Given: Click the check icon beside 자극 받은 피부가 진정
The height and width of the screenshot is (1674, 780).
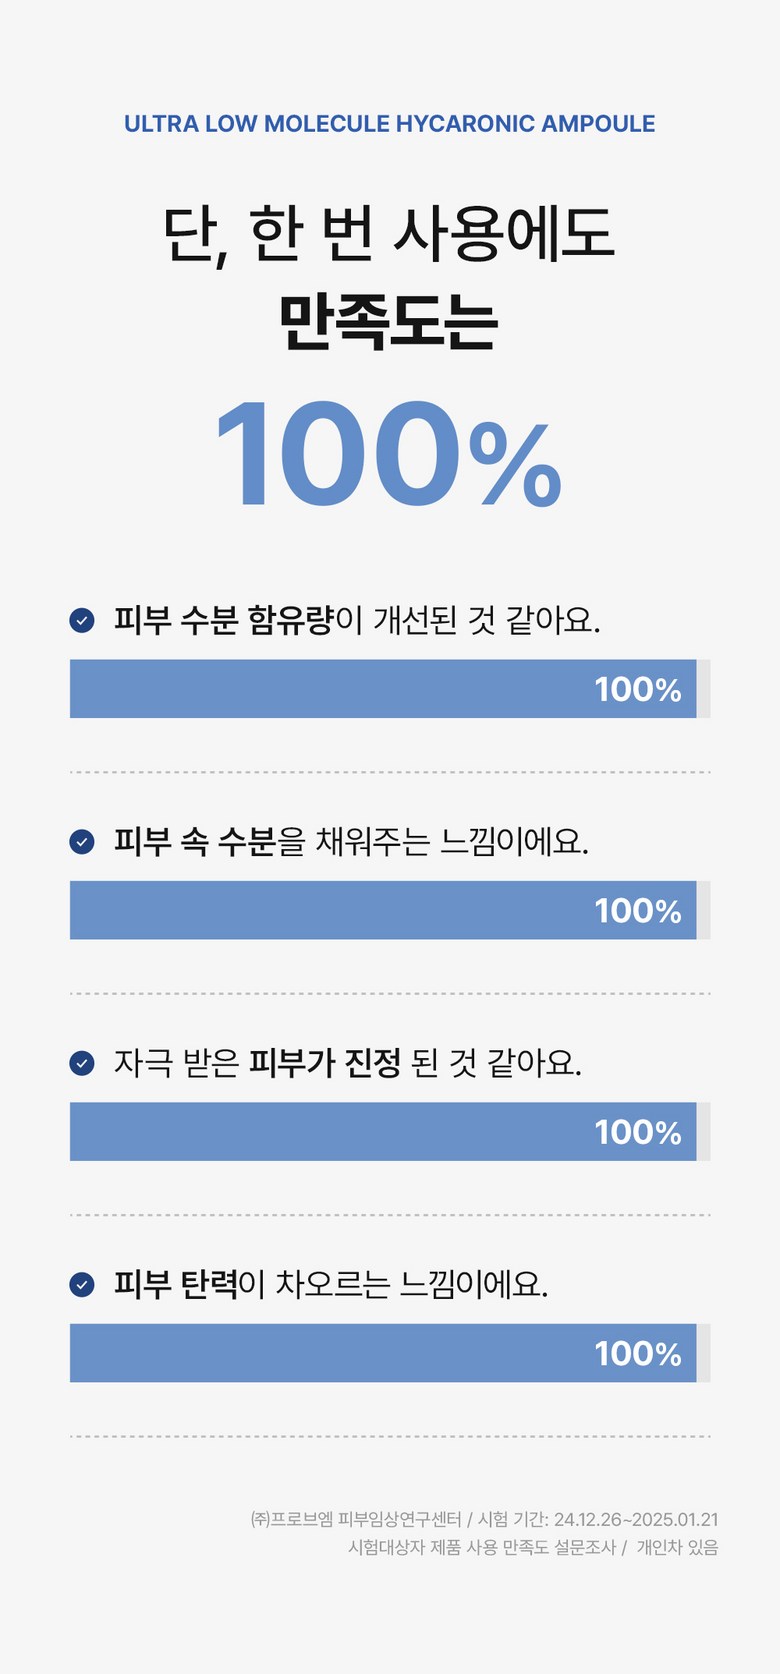Looking at the screenshot, I should point(82,1063).
